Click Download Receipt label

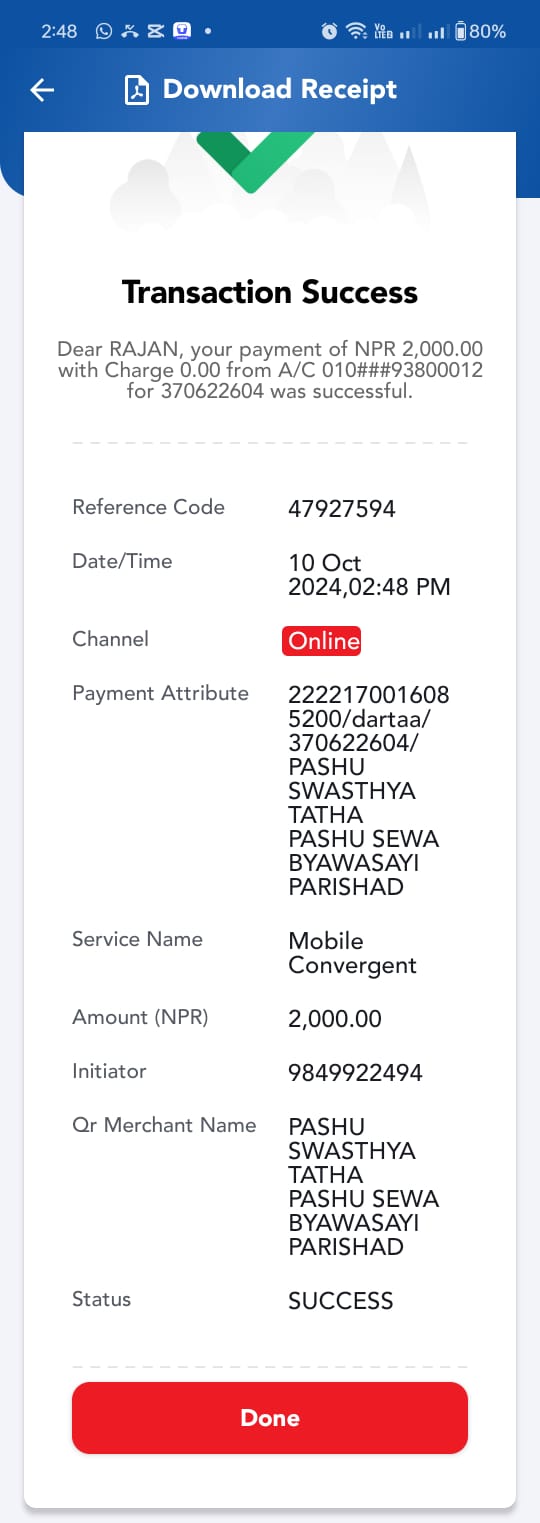pyautogui.click(x=280, y=89)
